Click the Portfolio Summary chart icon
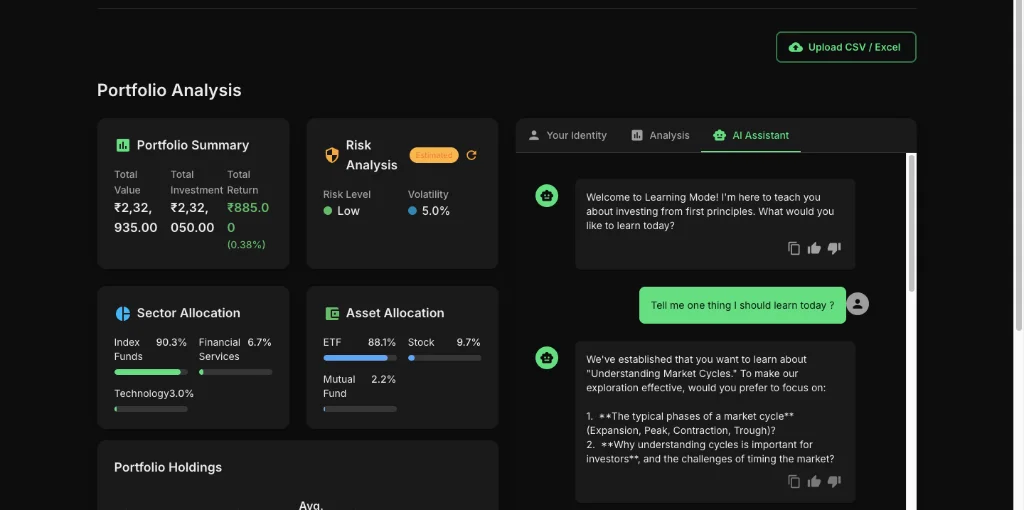This screenshot has height=510, width=1024. [123, 145]
